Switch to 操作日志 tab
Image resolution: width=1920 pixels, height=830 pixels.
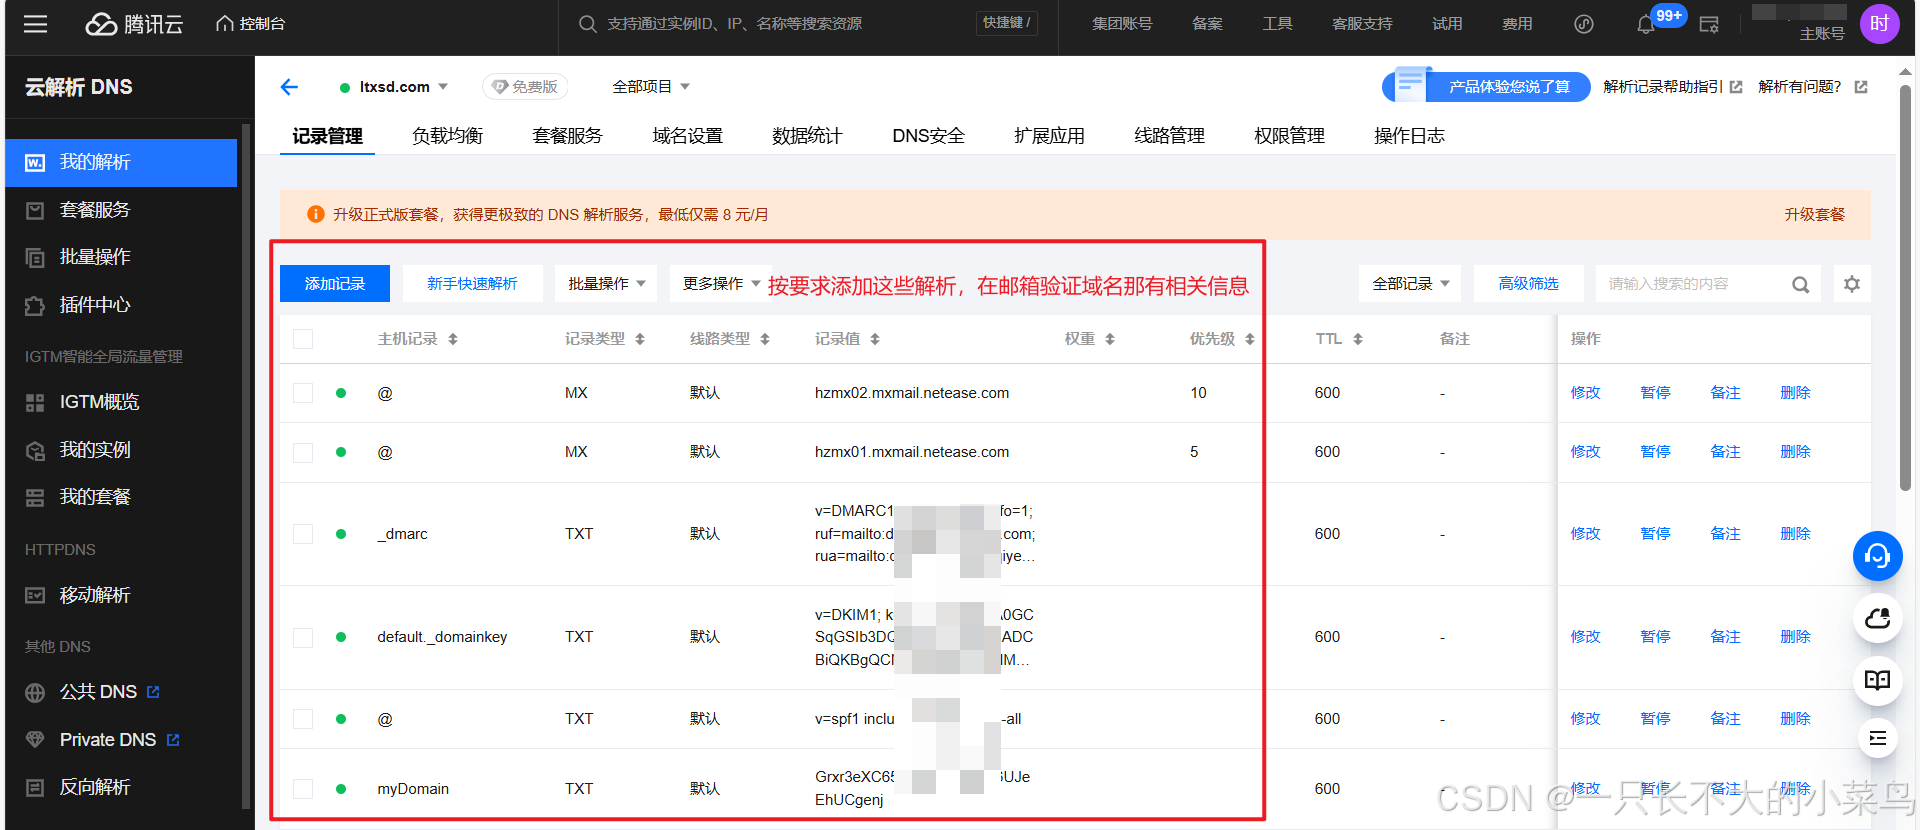(x=1409, y=136)
